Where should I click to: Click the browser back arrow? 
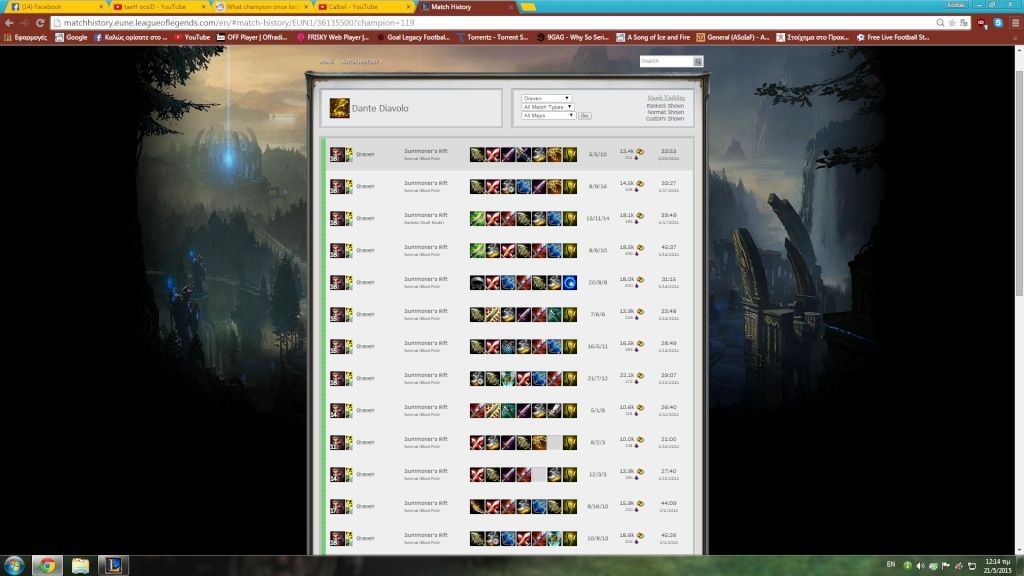[x=9, y=23]
